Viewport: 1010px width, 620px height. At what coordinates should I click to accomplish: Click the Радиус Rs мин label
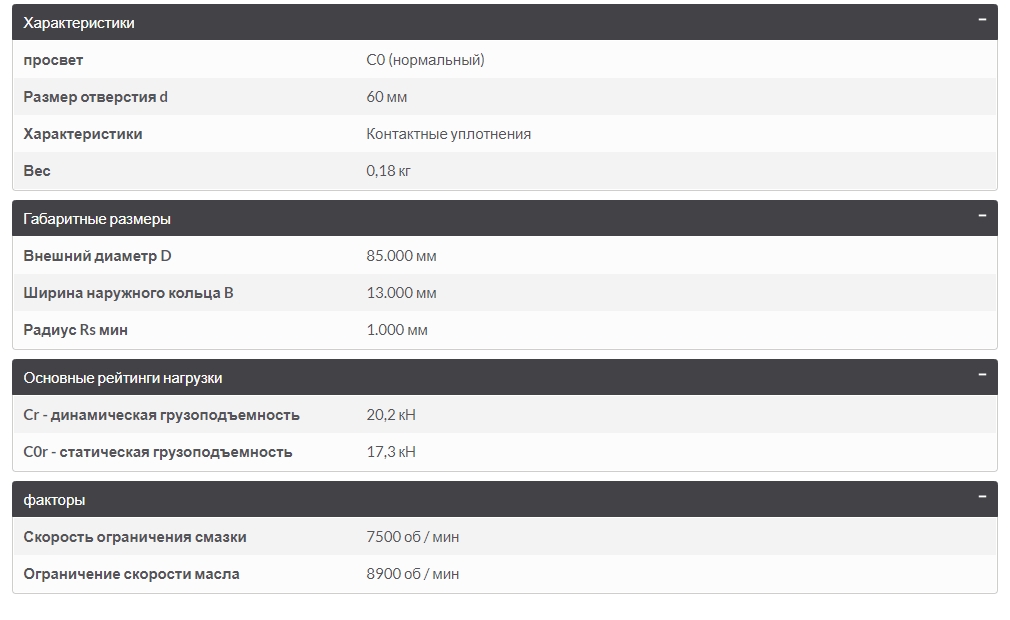coord(76,330)
